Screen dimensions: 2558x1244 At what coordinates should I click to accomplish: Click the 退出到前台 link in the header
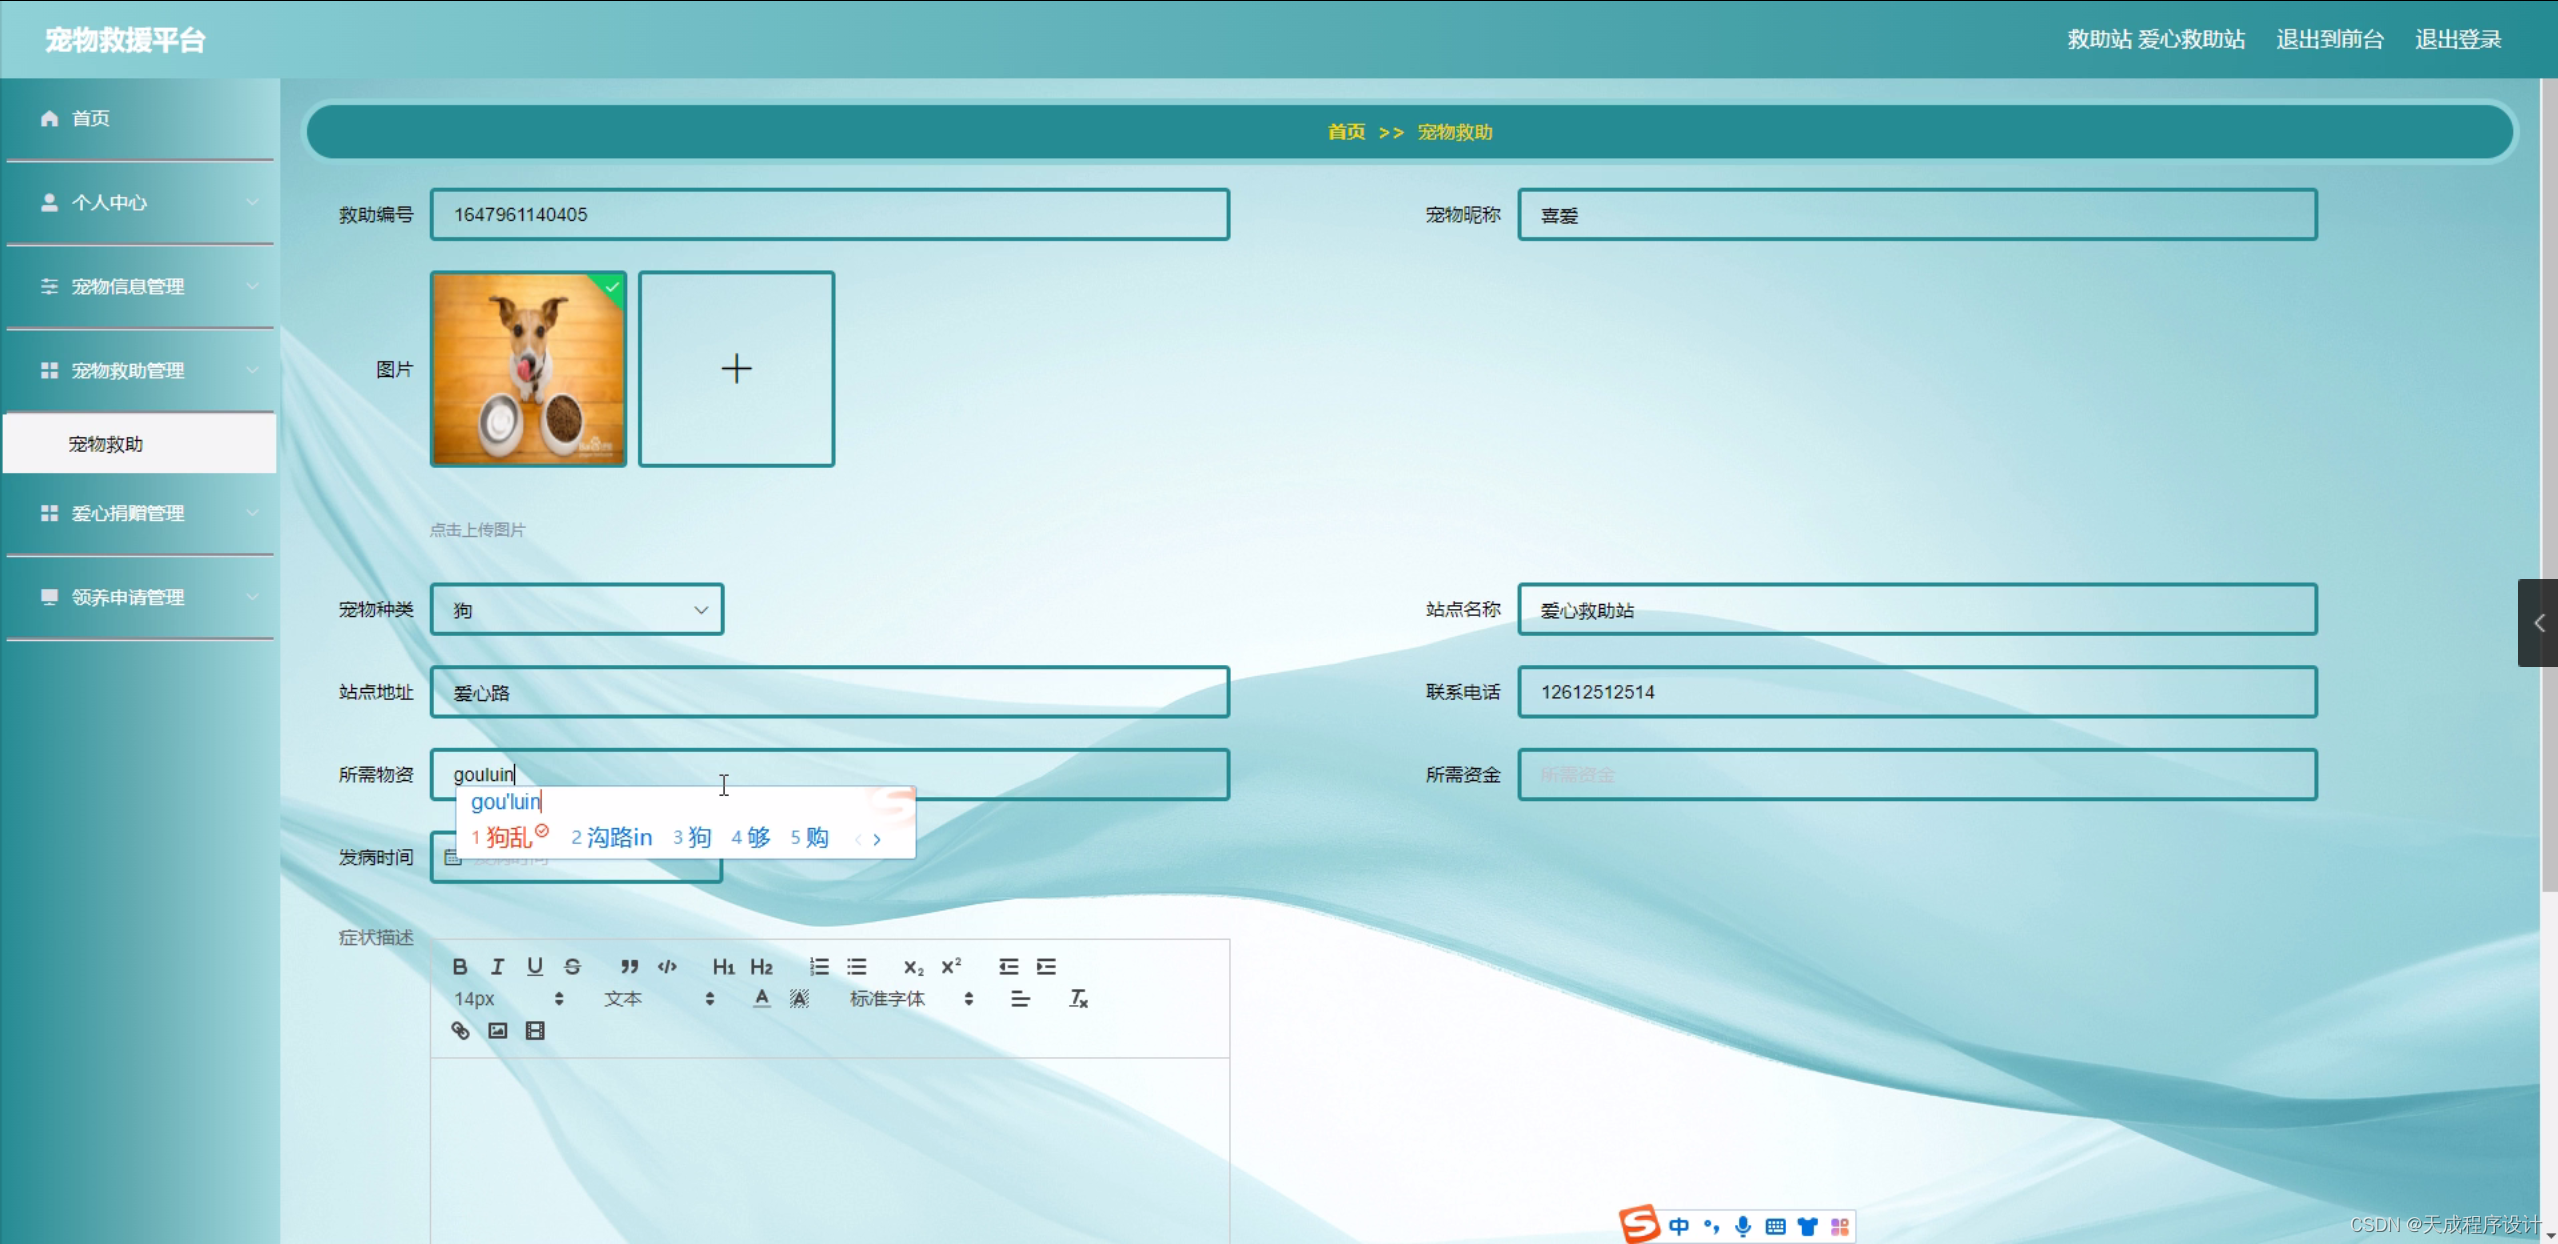(2329, 39)
